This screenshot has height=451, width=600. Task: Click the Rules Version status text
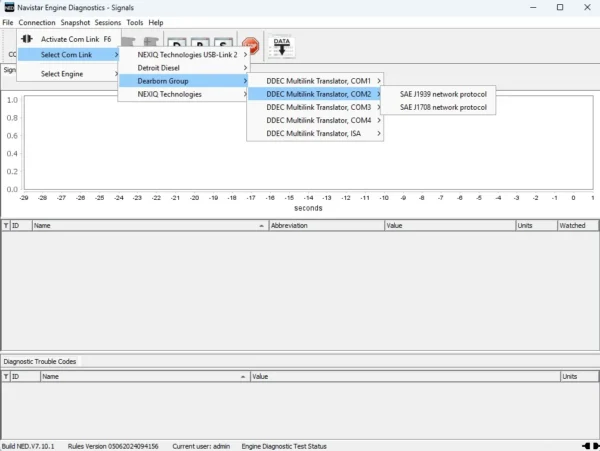[x=113, y=446]
